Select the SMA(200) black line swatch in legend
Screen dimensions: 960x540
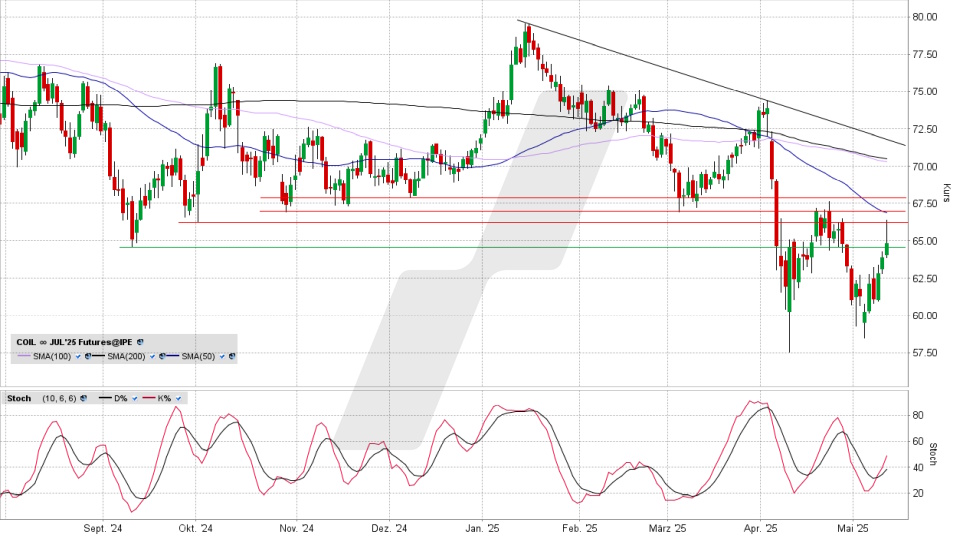pyautogui.click(x=98, y=356)
